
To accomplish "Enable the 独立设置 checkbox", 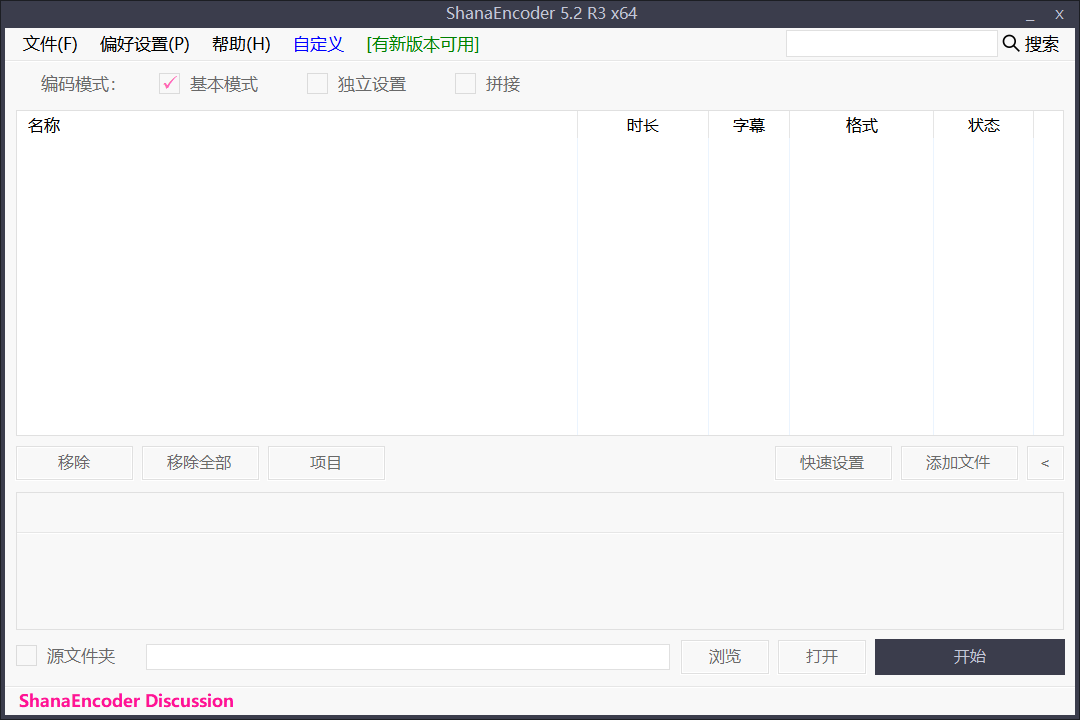I will click(x=317, y=84).
